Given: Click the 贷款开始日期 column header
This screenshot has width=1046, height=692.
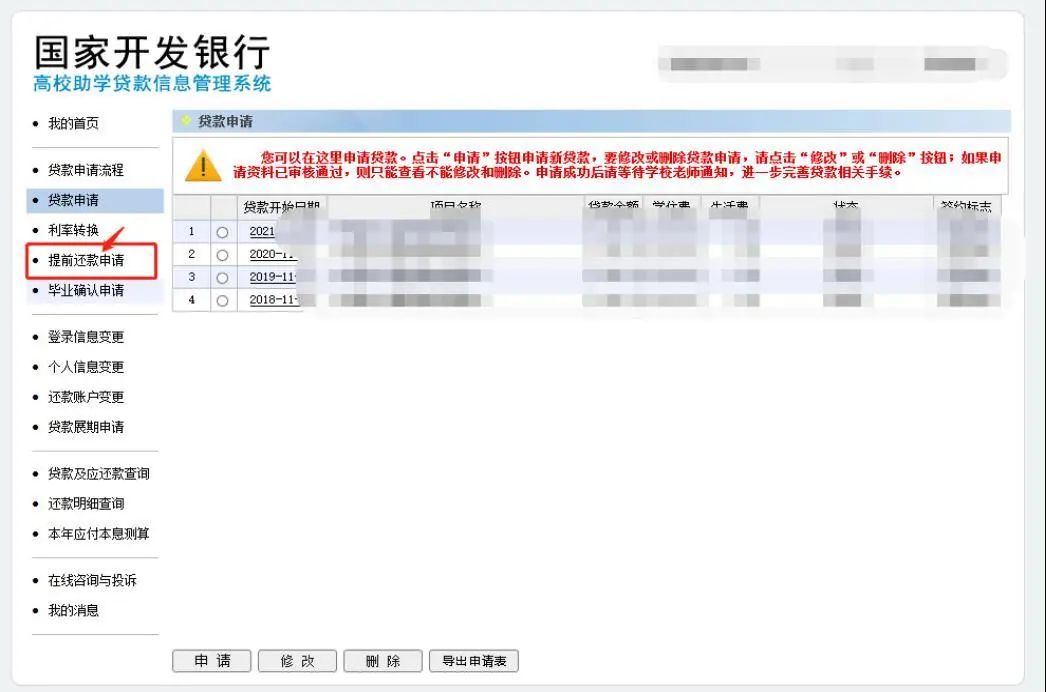Looking at the screenshot, I should (280, 207).
